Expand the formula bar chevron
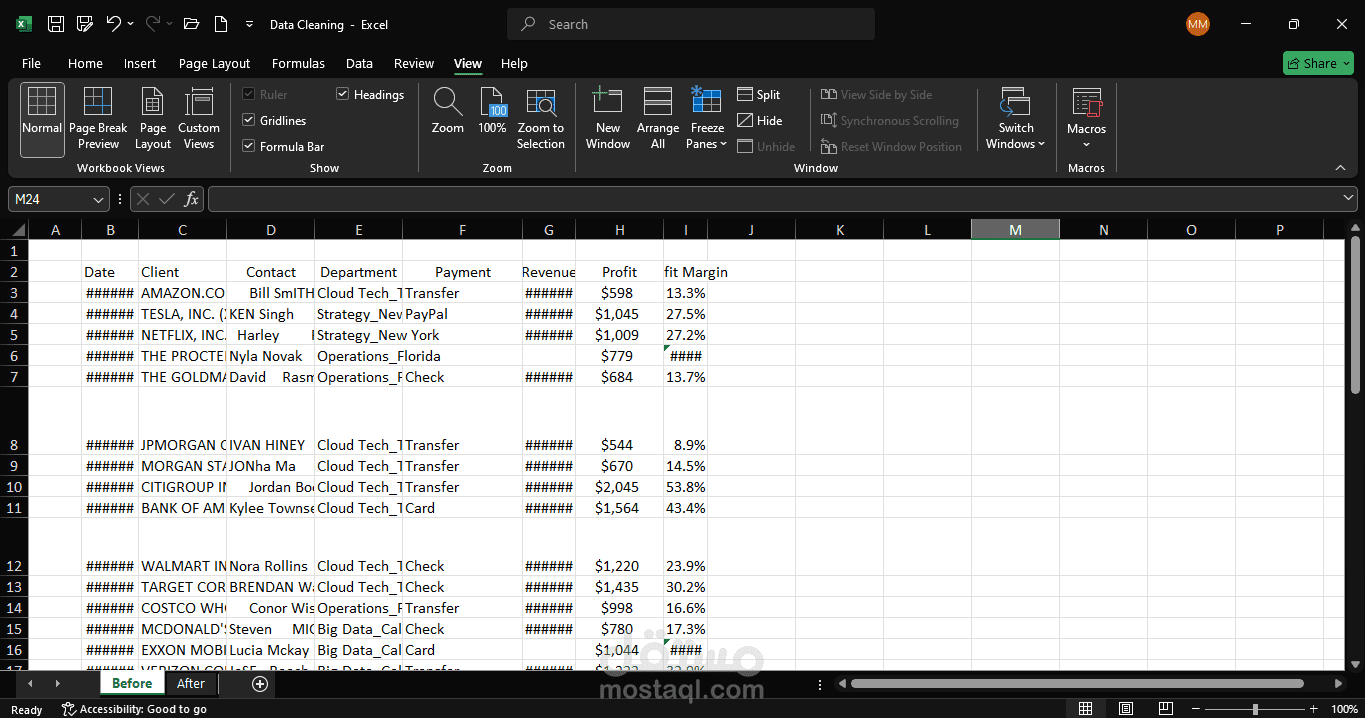Image resolution: width=1365 pixels, height=718 pixels. 1348,199
